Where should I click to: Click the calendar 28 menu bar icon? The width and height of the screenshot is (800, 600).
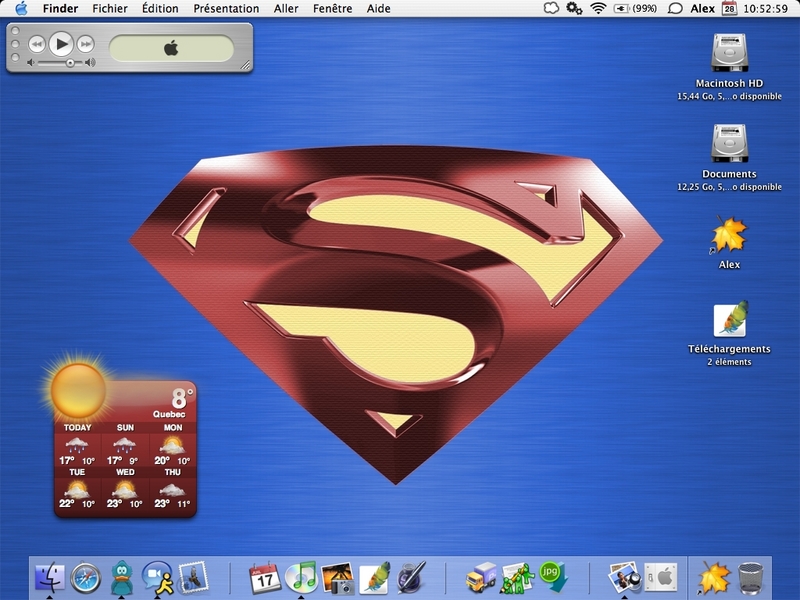pos(729,8)
